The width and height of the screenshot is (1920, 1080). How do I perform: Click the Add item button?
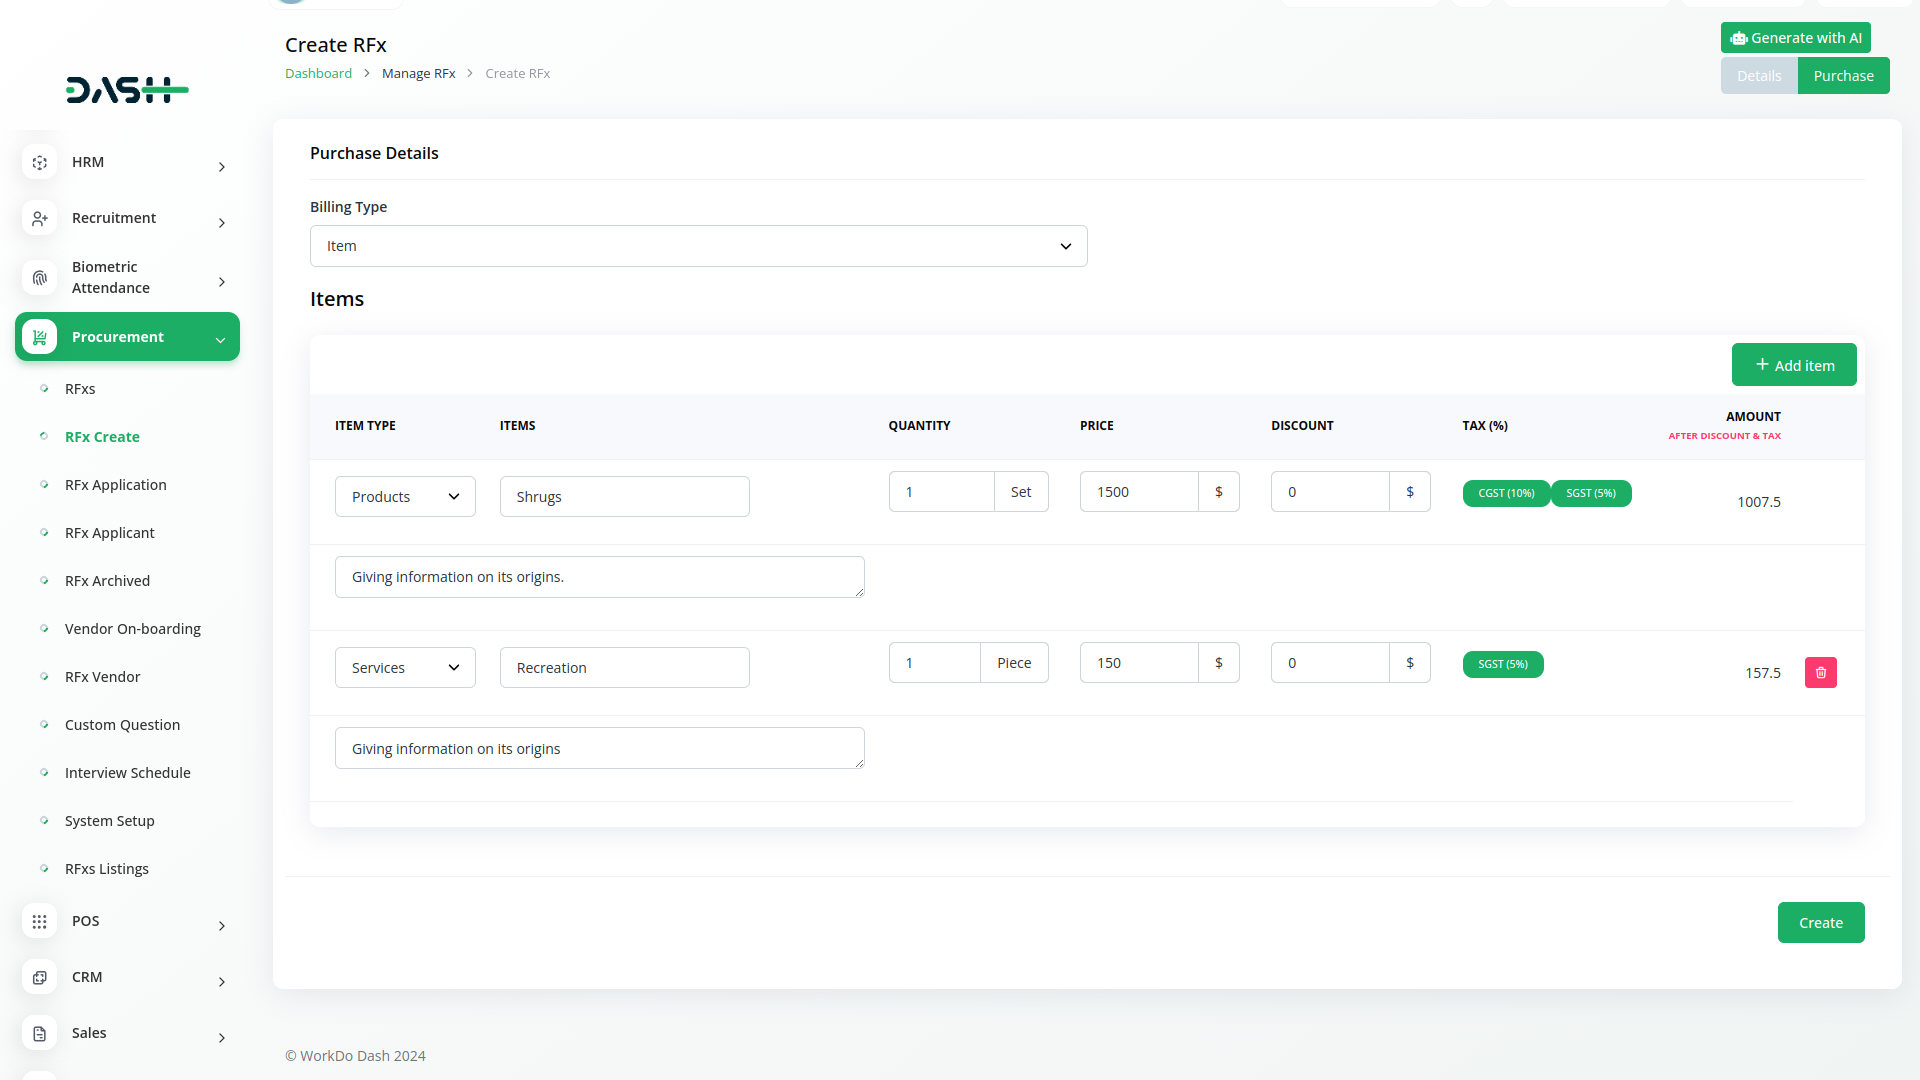(x=1793, y=365)
